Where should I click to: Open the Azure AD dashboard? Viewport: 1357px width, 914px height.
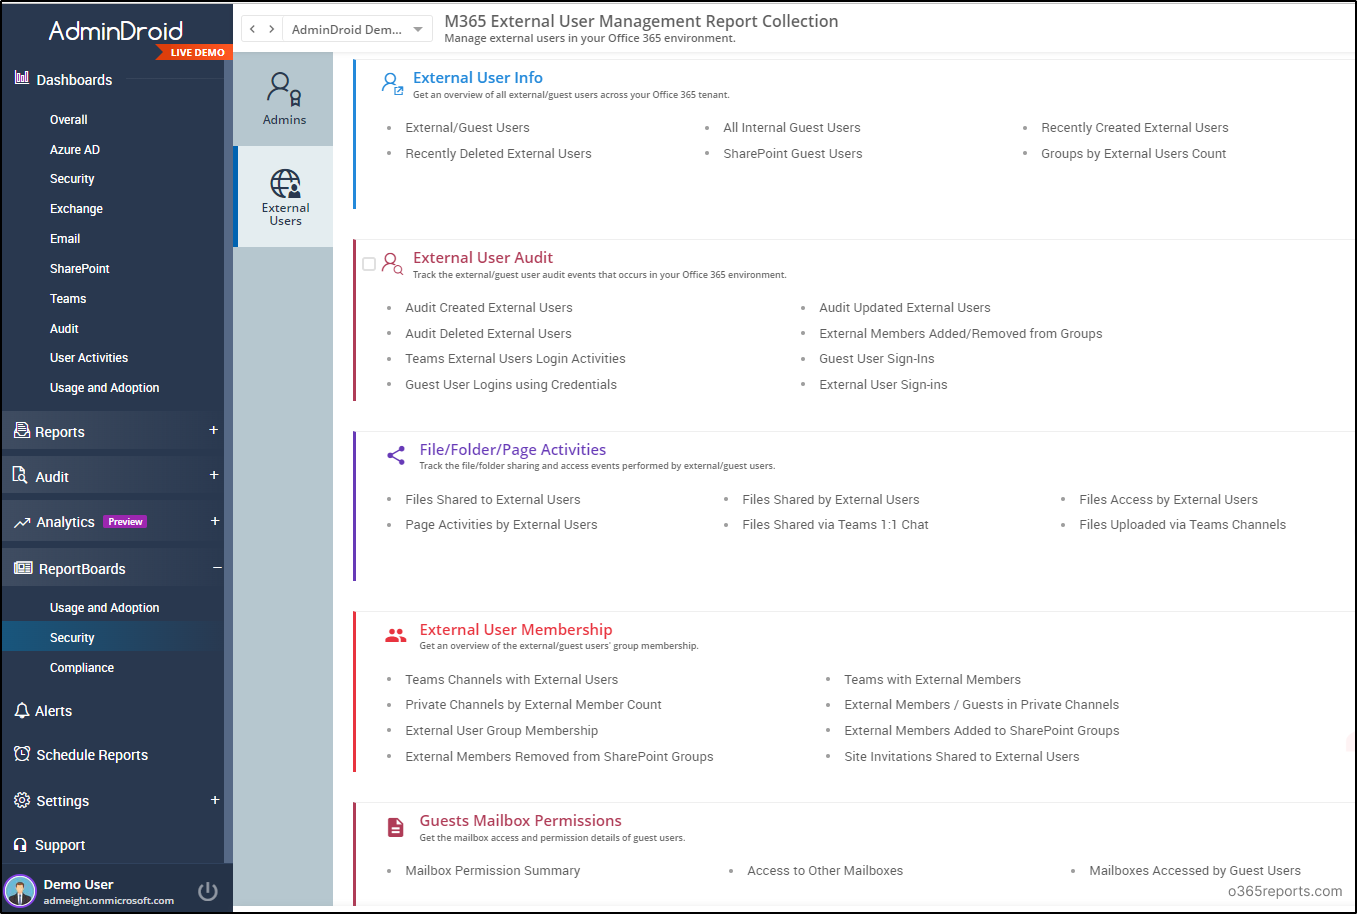tap(75, 150)
